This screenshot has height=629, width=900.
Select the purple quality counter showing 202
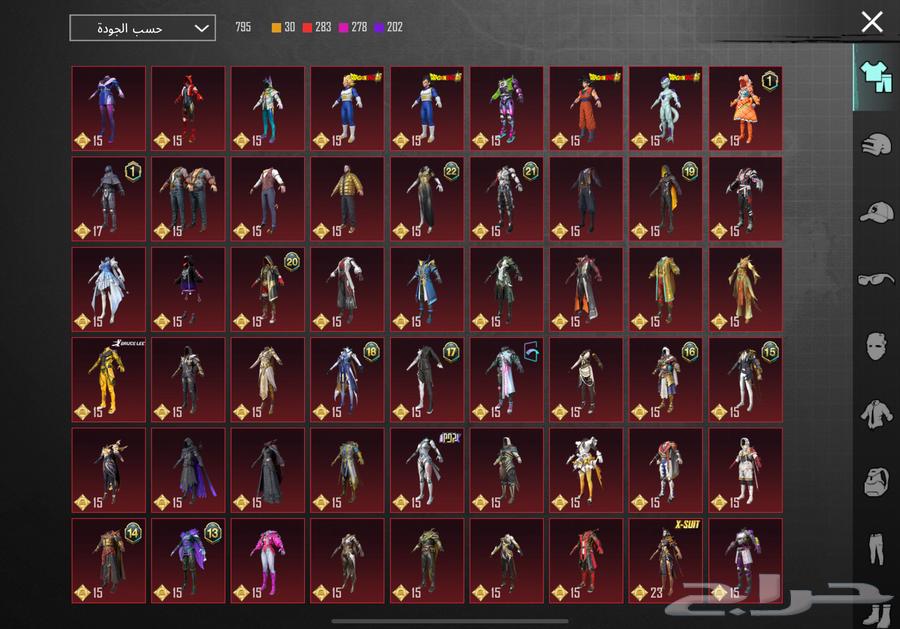click(389, 28)
